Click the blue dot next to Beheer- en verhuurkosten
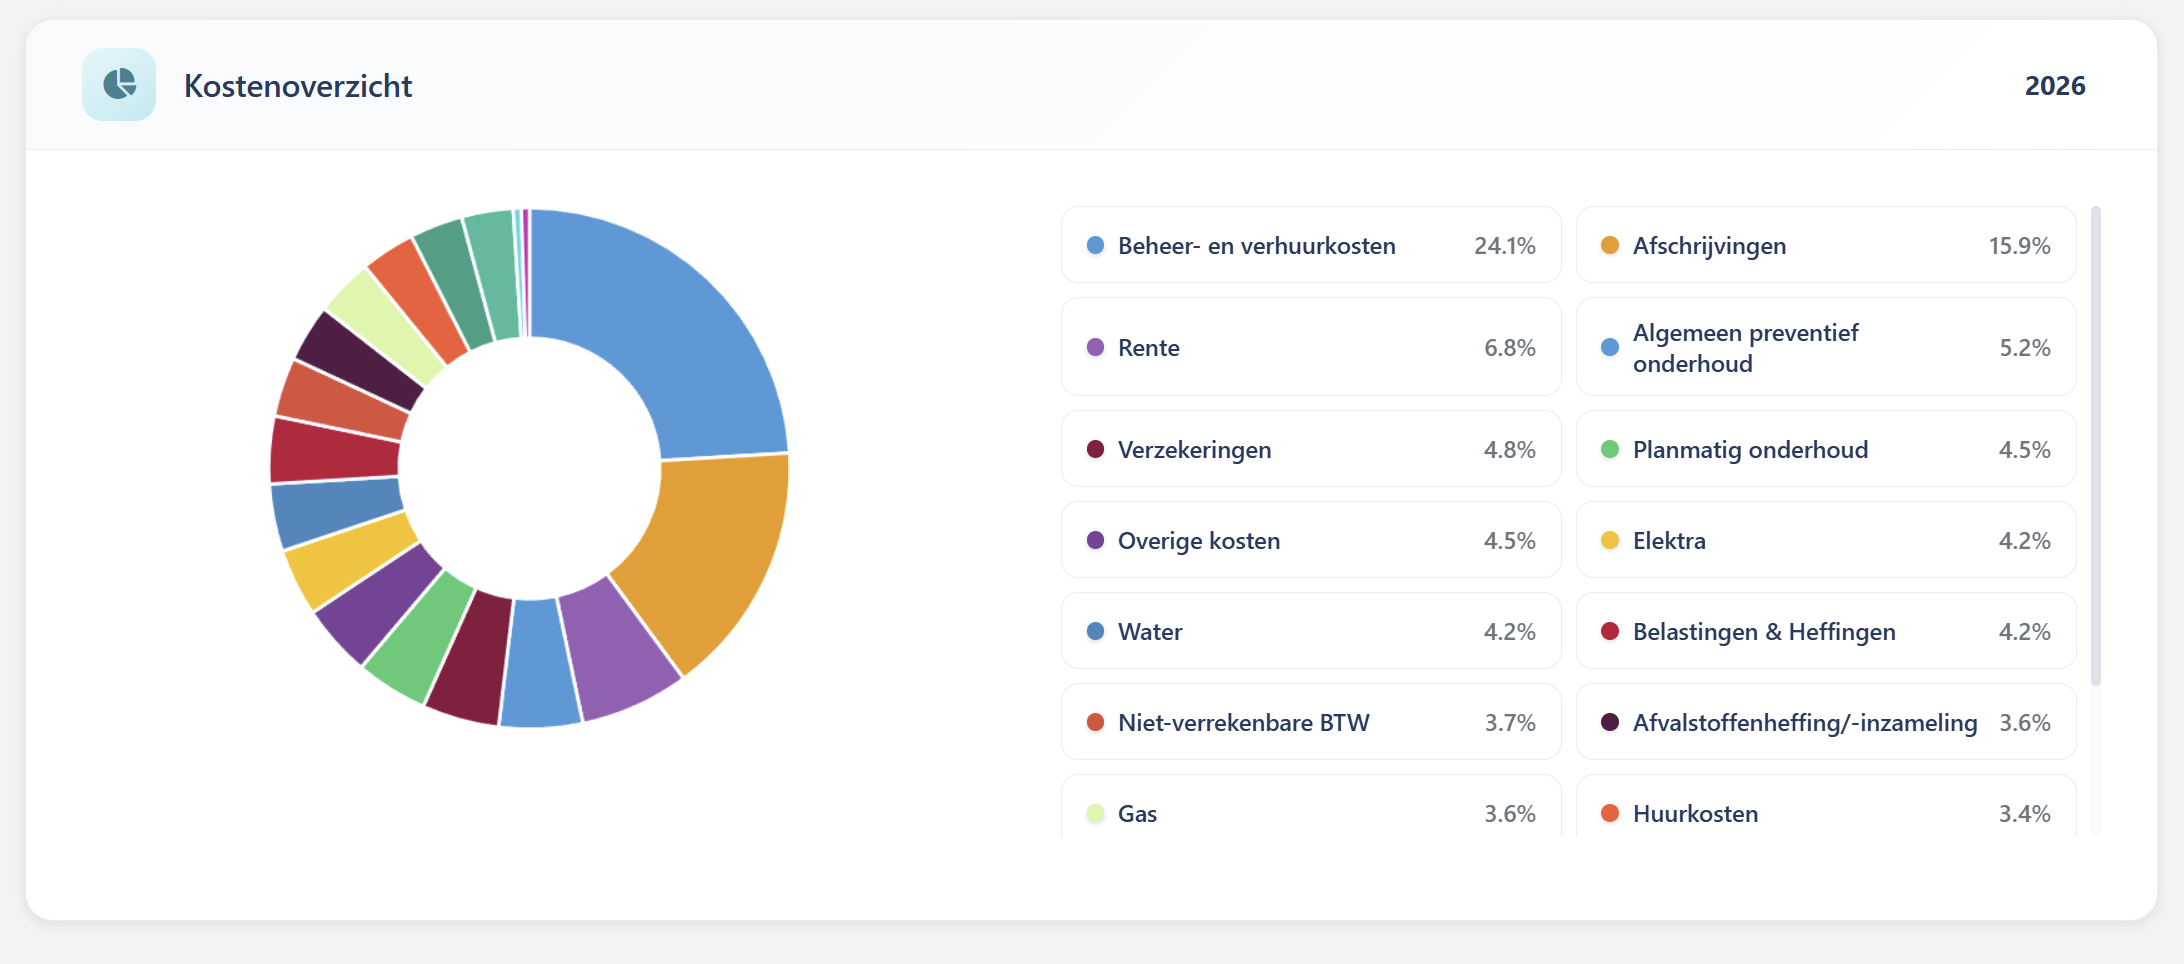This screenshot has height=964, width=2184. [x=1094, y=244]
